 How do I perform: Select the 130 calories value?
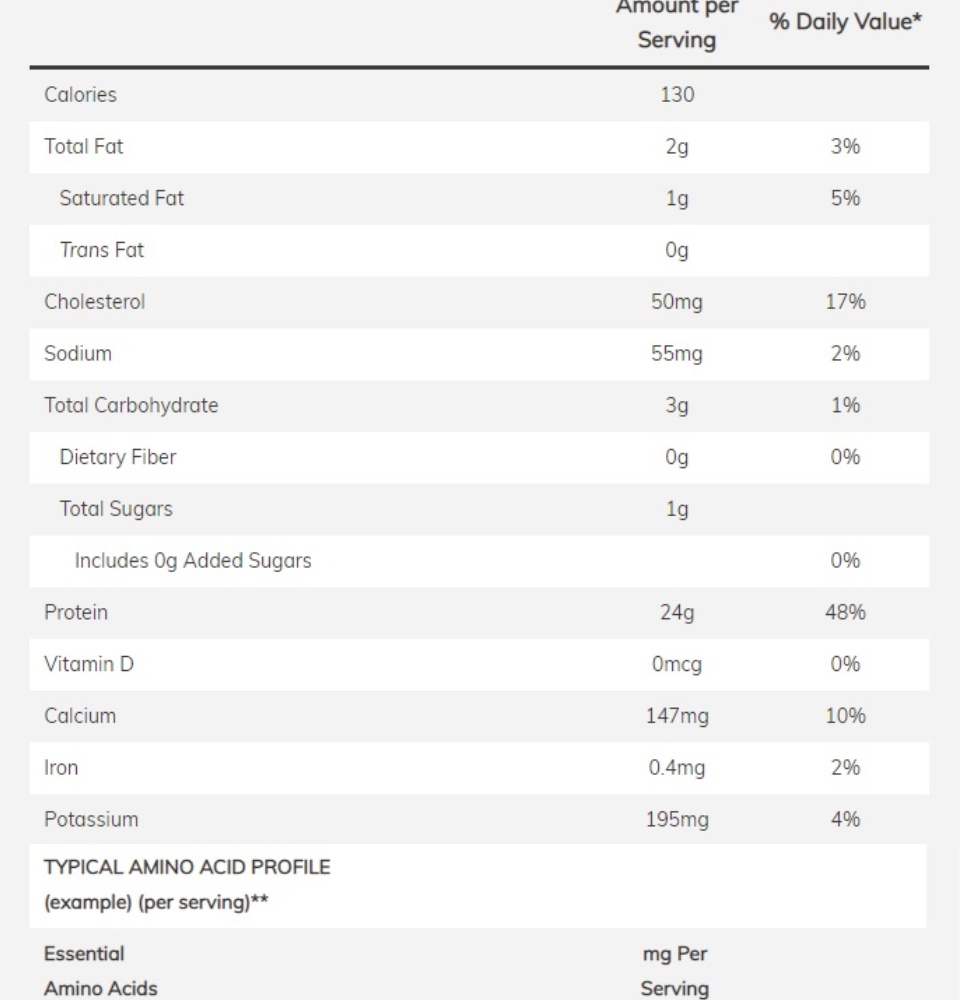677,94
